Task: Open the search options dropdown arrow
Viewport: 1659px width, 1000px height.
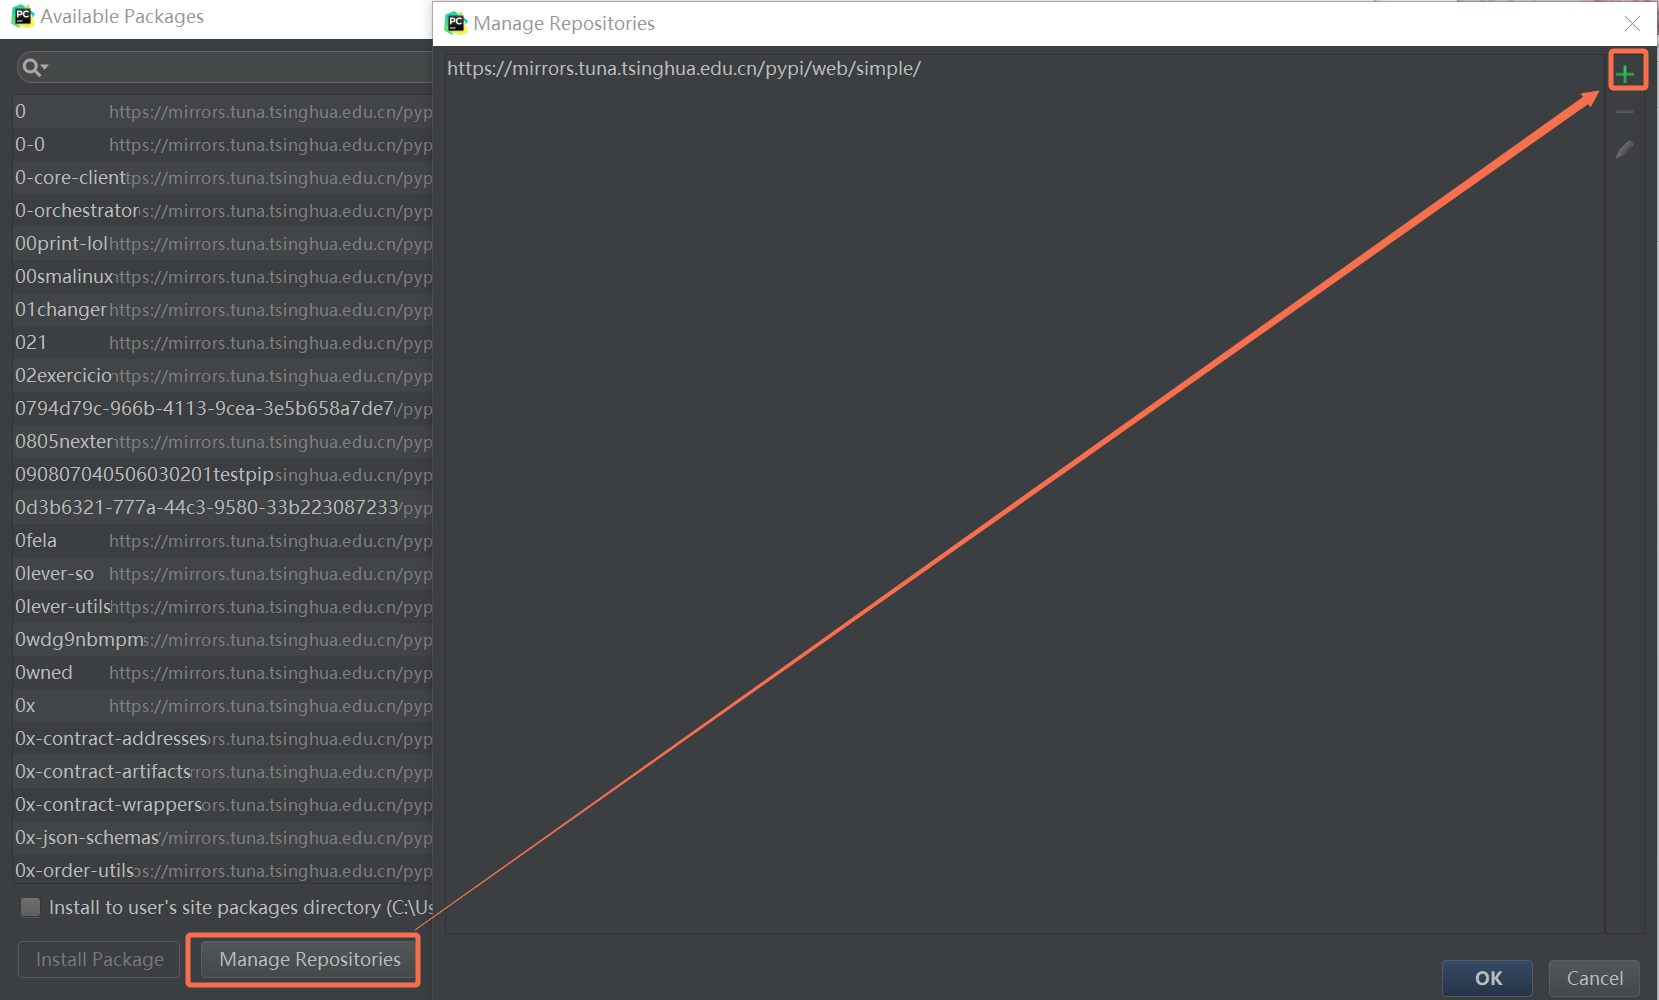Action: [x=43, y=66]
